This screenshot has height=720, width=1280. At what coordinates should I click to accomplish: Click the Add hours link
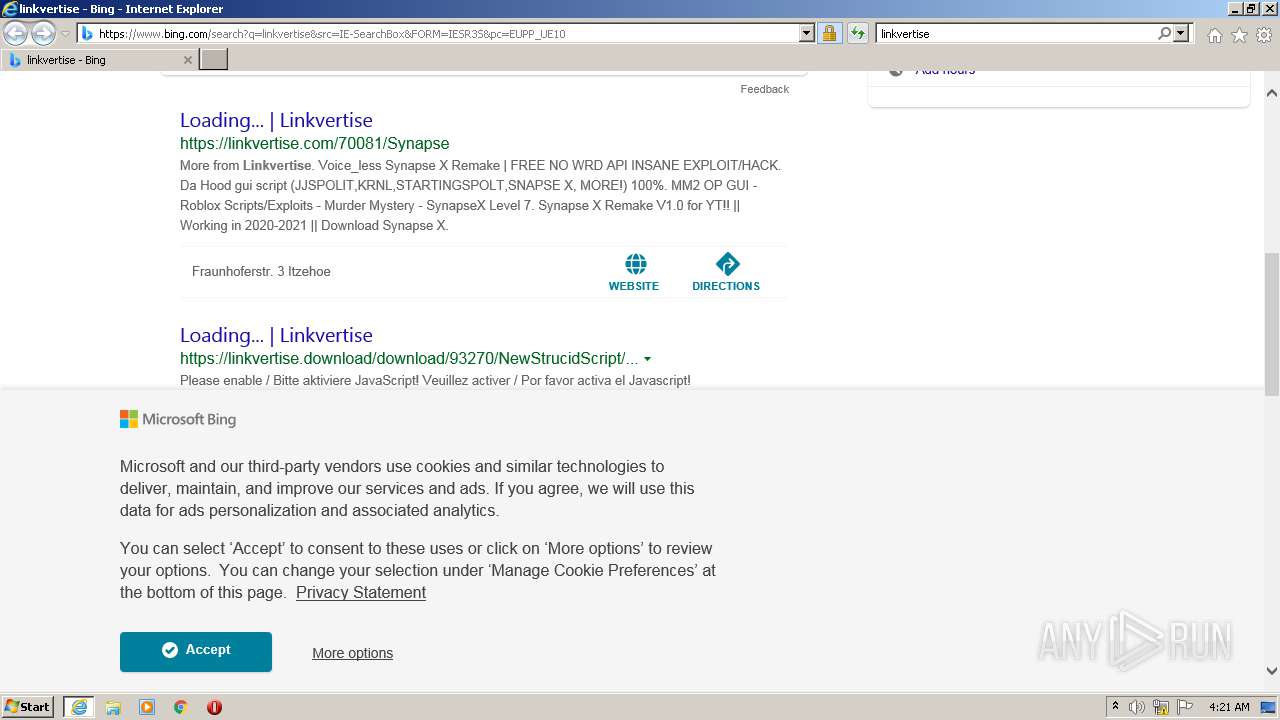tap(945, 69)
